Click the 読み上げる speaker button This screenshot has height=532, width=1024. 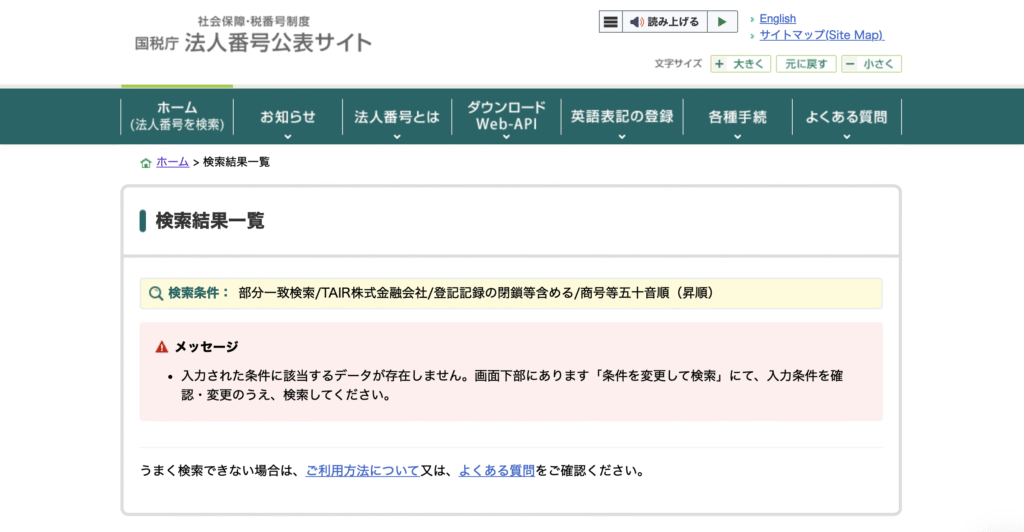pos(665,22)
